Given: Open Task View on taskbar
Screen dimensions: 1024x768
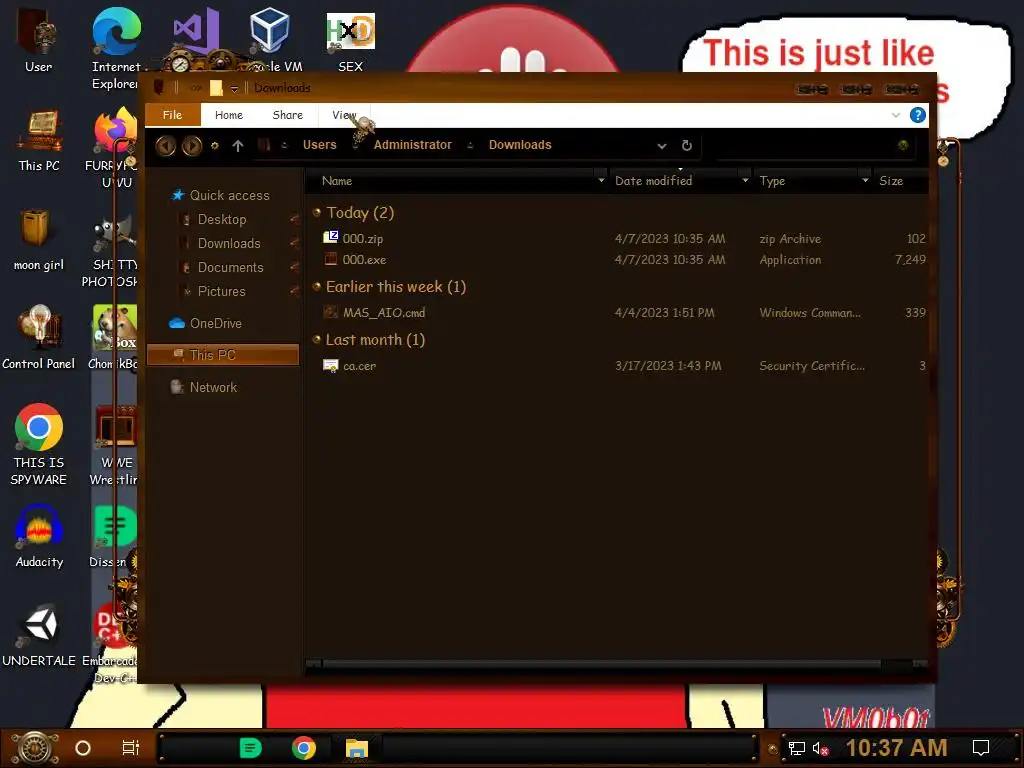Looking at the screenshot, I should pyautogui.click(x=131, y=748).
